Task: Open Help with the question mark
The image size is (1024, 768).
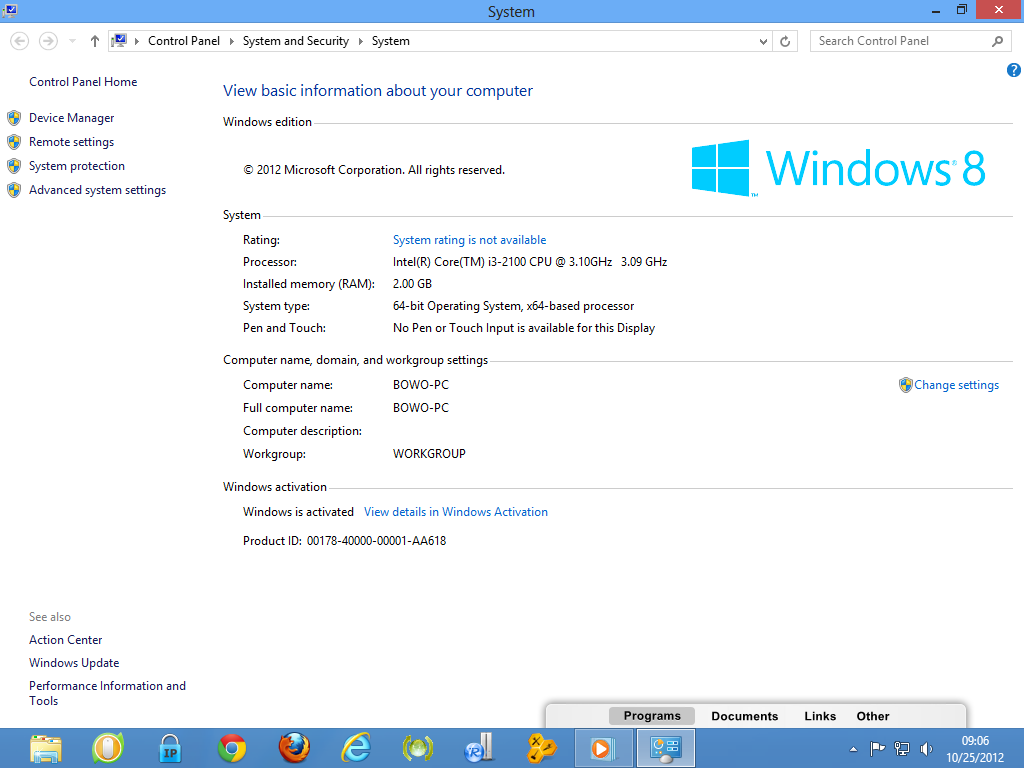Action: pos(1014,70)
